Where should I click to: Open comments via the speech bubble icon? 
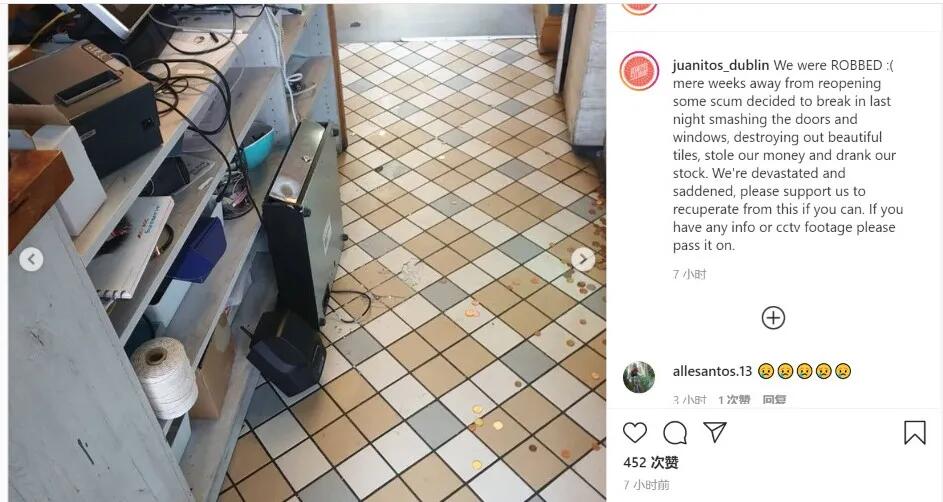tap(675, 432)
